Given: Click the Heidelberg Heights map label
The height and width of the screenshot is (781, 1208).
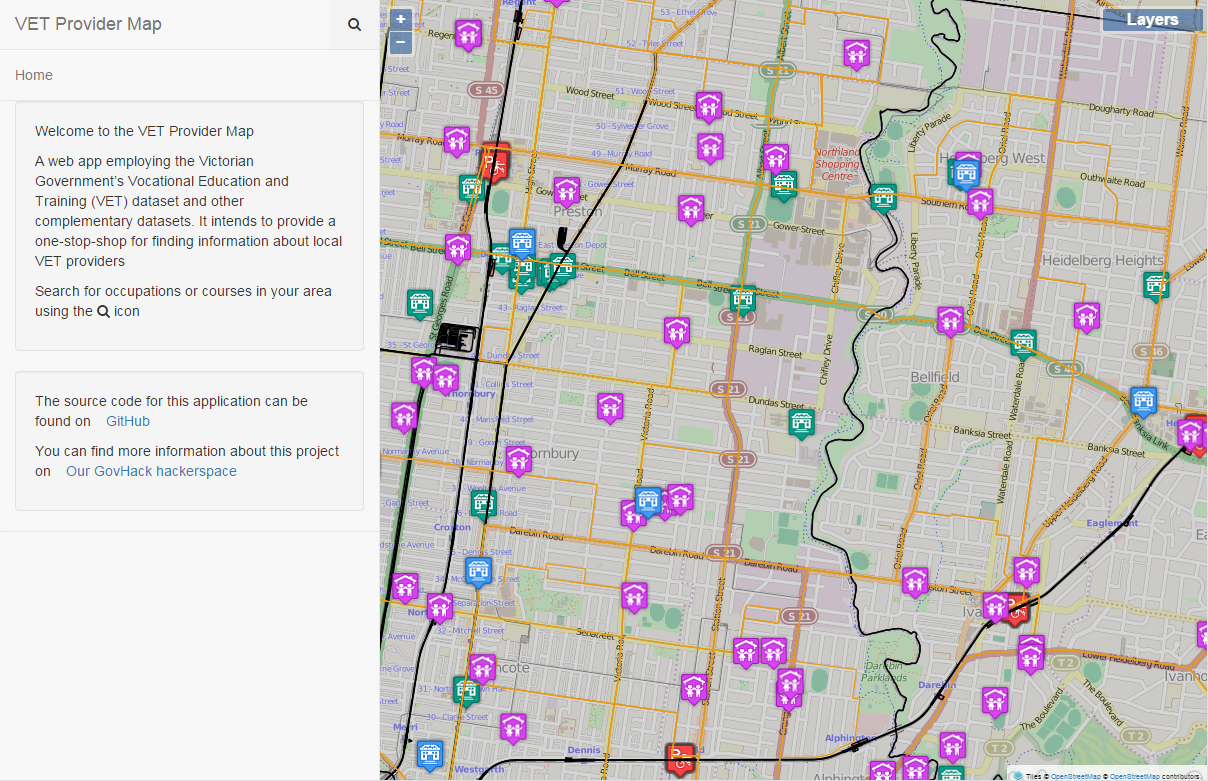Looking at the screenshot, I should tap(1103, 260).
